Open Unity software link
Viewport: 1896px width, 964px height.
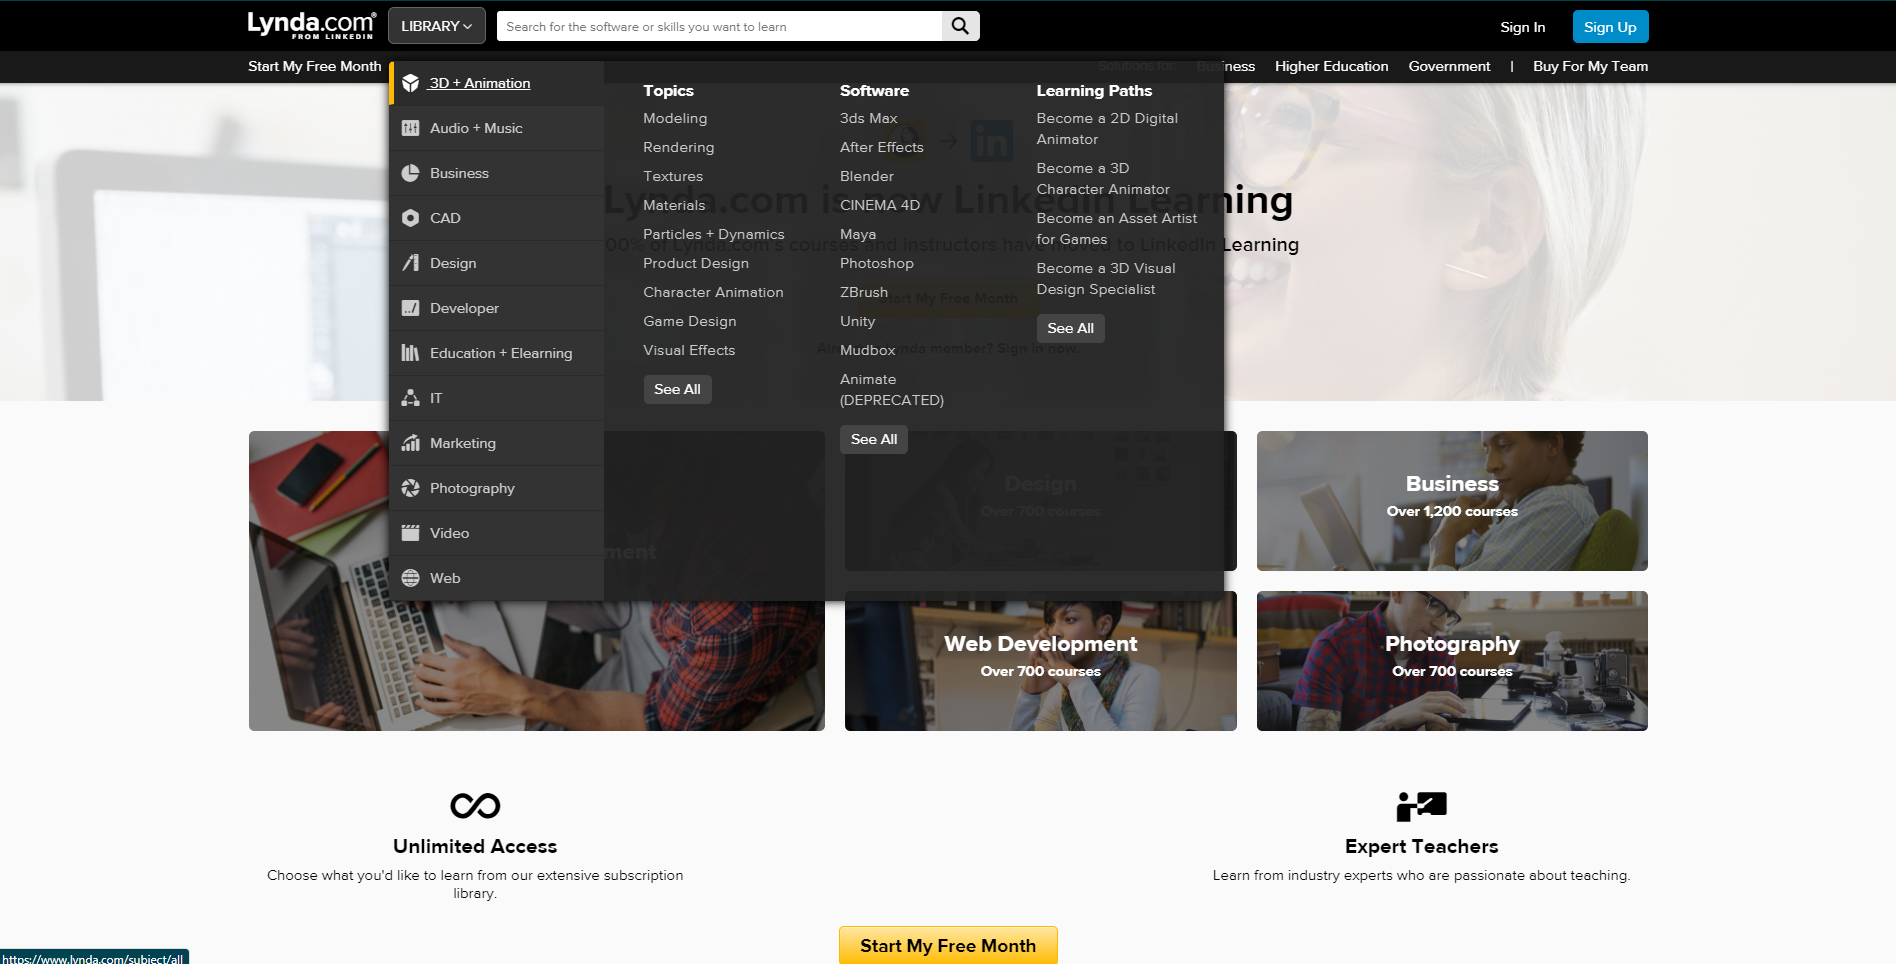pos(857,321)
